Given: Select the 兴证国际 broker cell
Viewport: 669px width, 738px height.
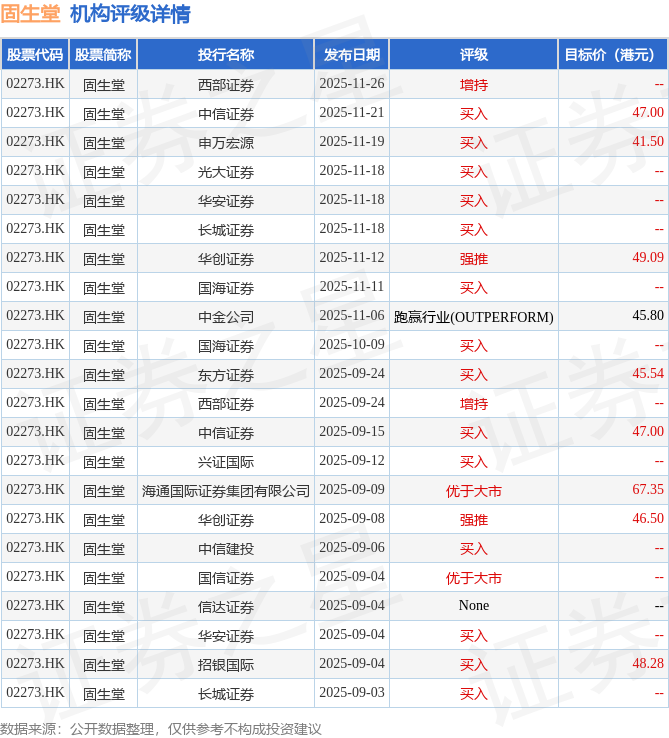Looking at the screenshot, I should coord(226,462).
